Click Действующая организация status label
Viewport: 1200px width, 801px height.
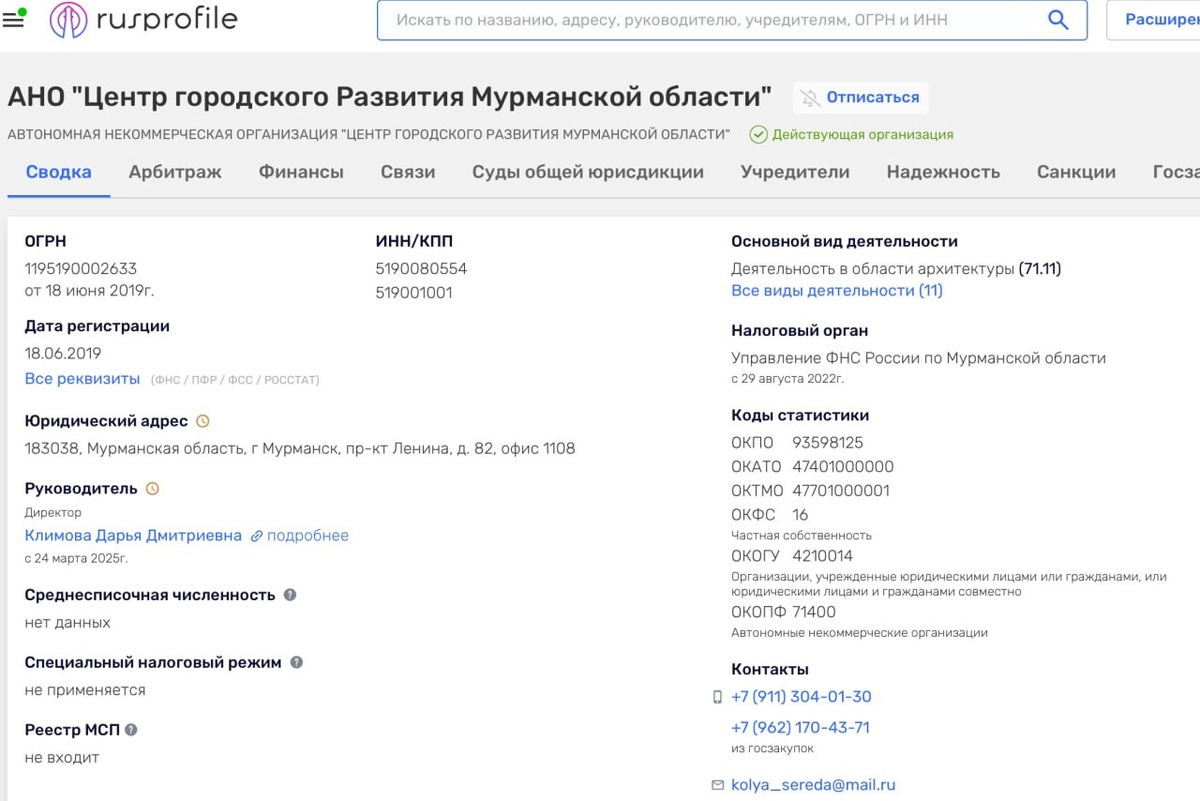pyautogui.click(x=863, y=135)
